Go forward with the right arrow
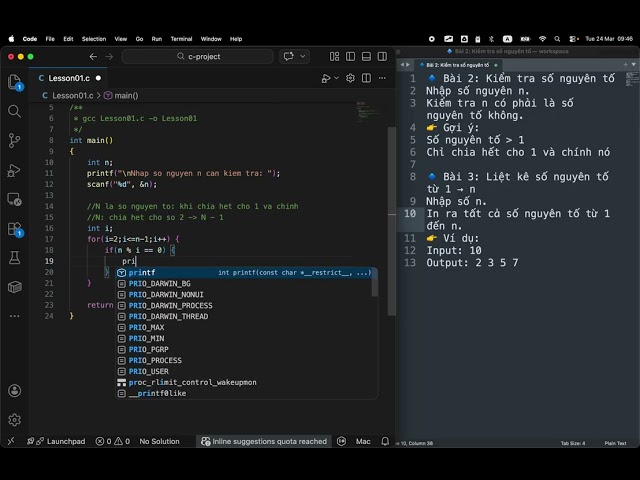The height and width of the screenshot is (480, 640). (x=109, y=57)
